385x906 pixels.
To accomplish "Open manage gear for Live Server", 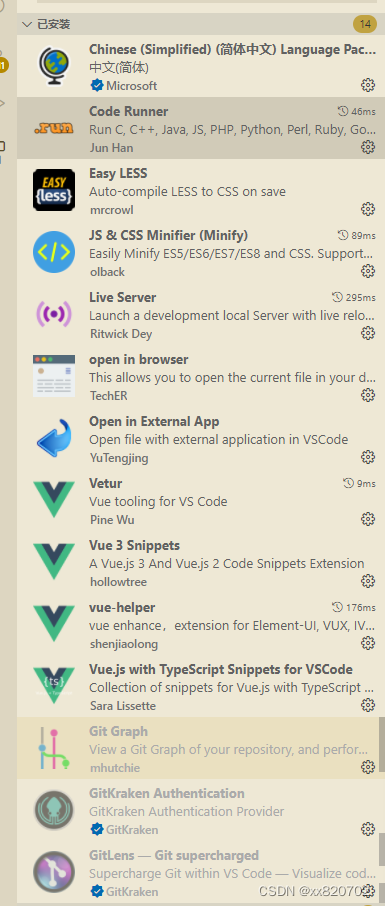I will point(368,333).
